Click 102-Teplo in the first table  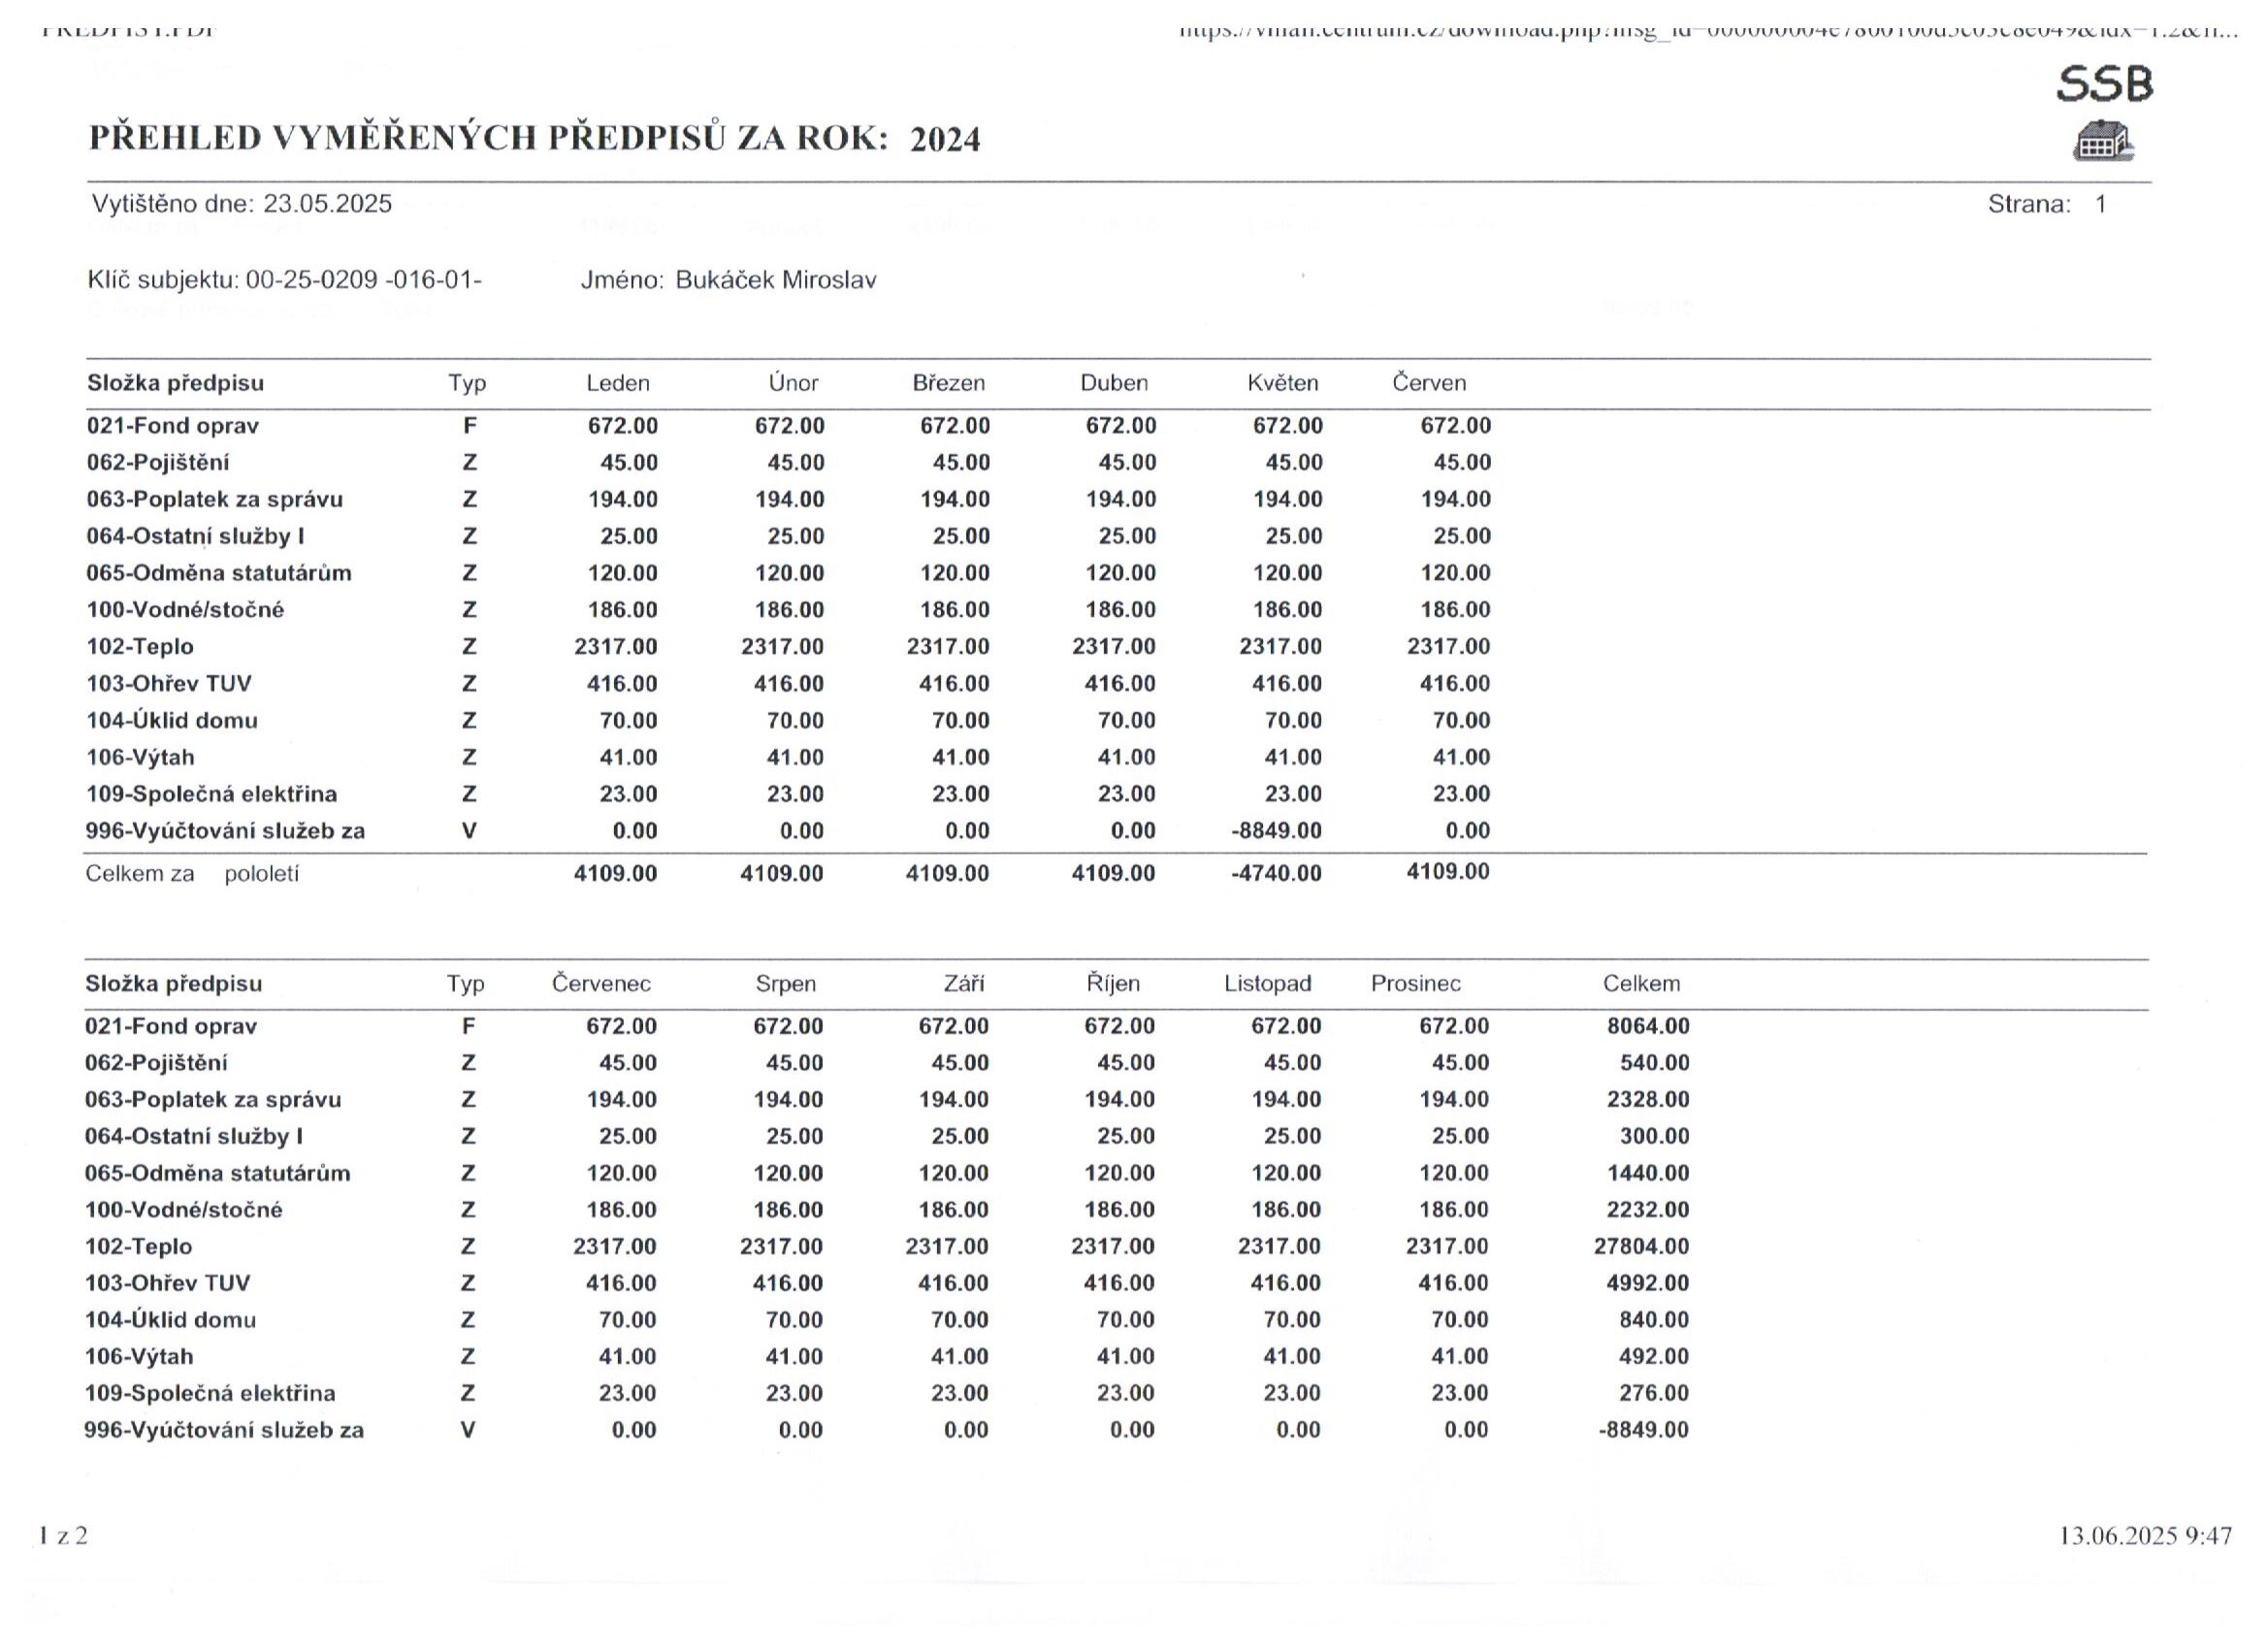click(140, 647)
